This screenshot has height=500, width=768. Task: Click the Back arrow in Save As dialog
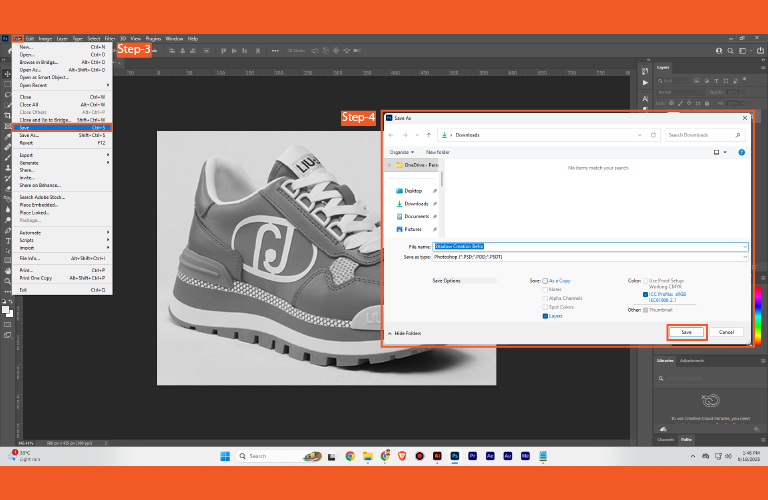tap(392, 135)
